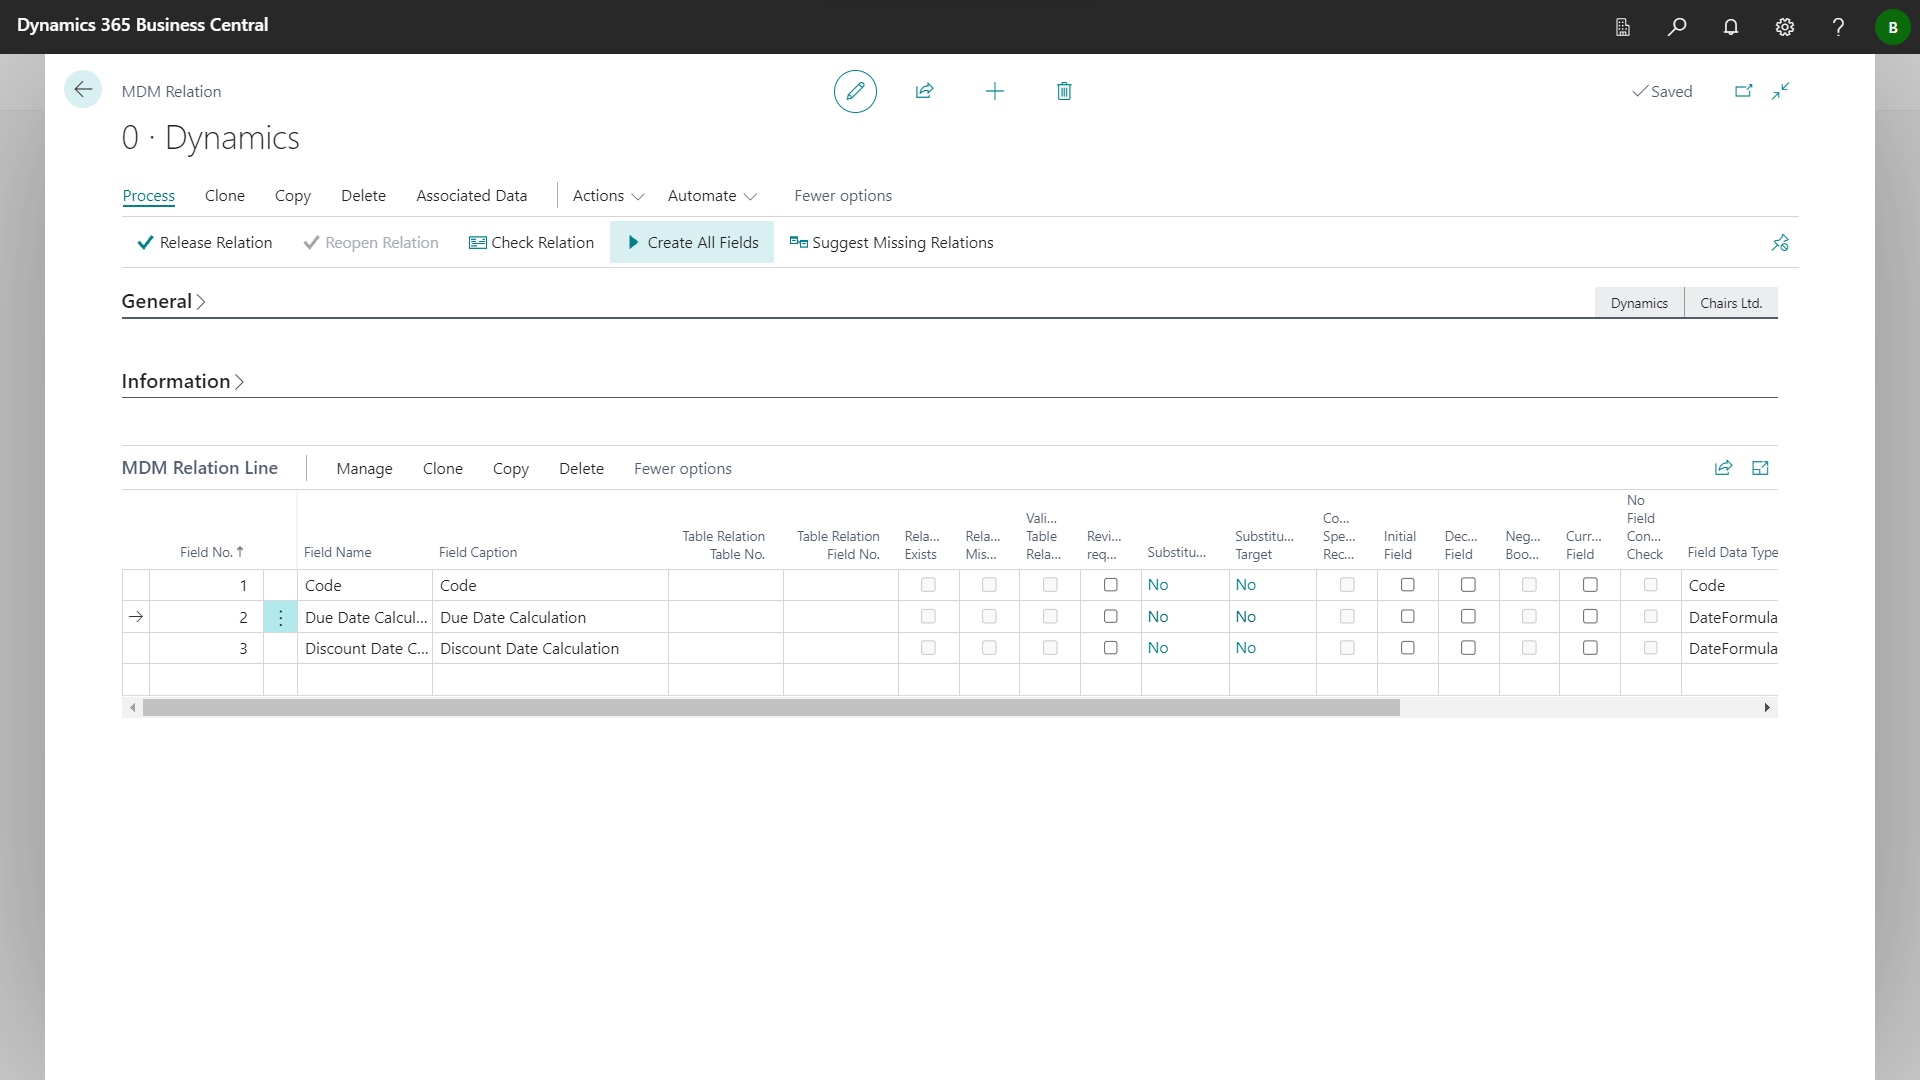Open the user account avatar B

click(x=1892, y=27)
